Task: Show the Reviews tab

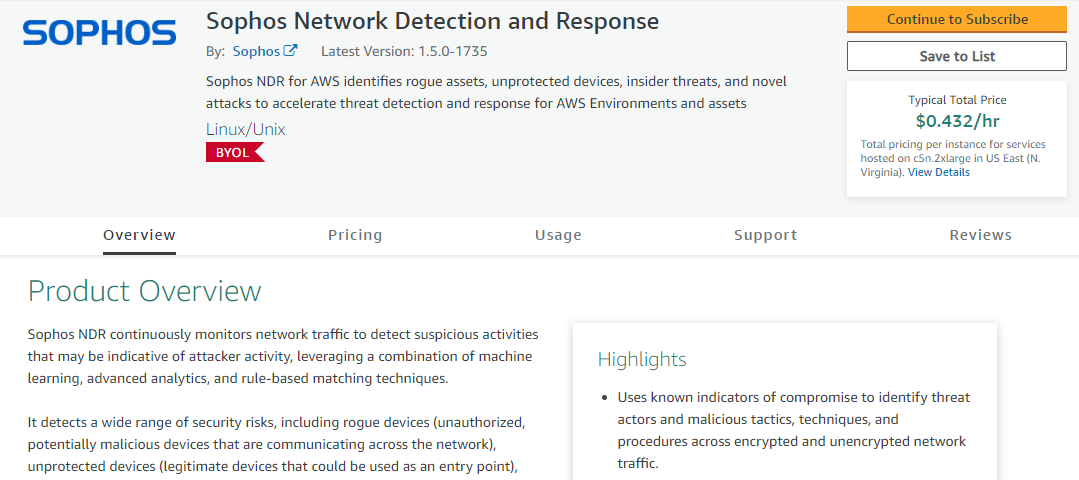Action: [980, 235]
